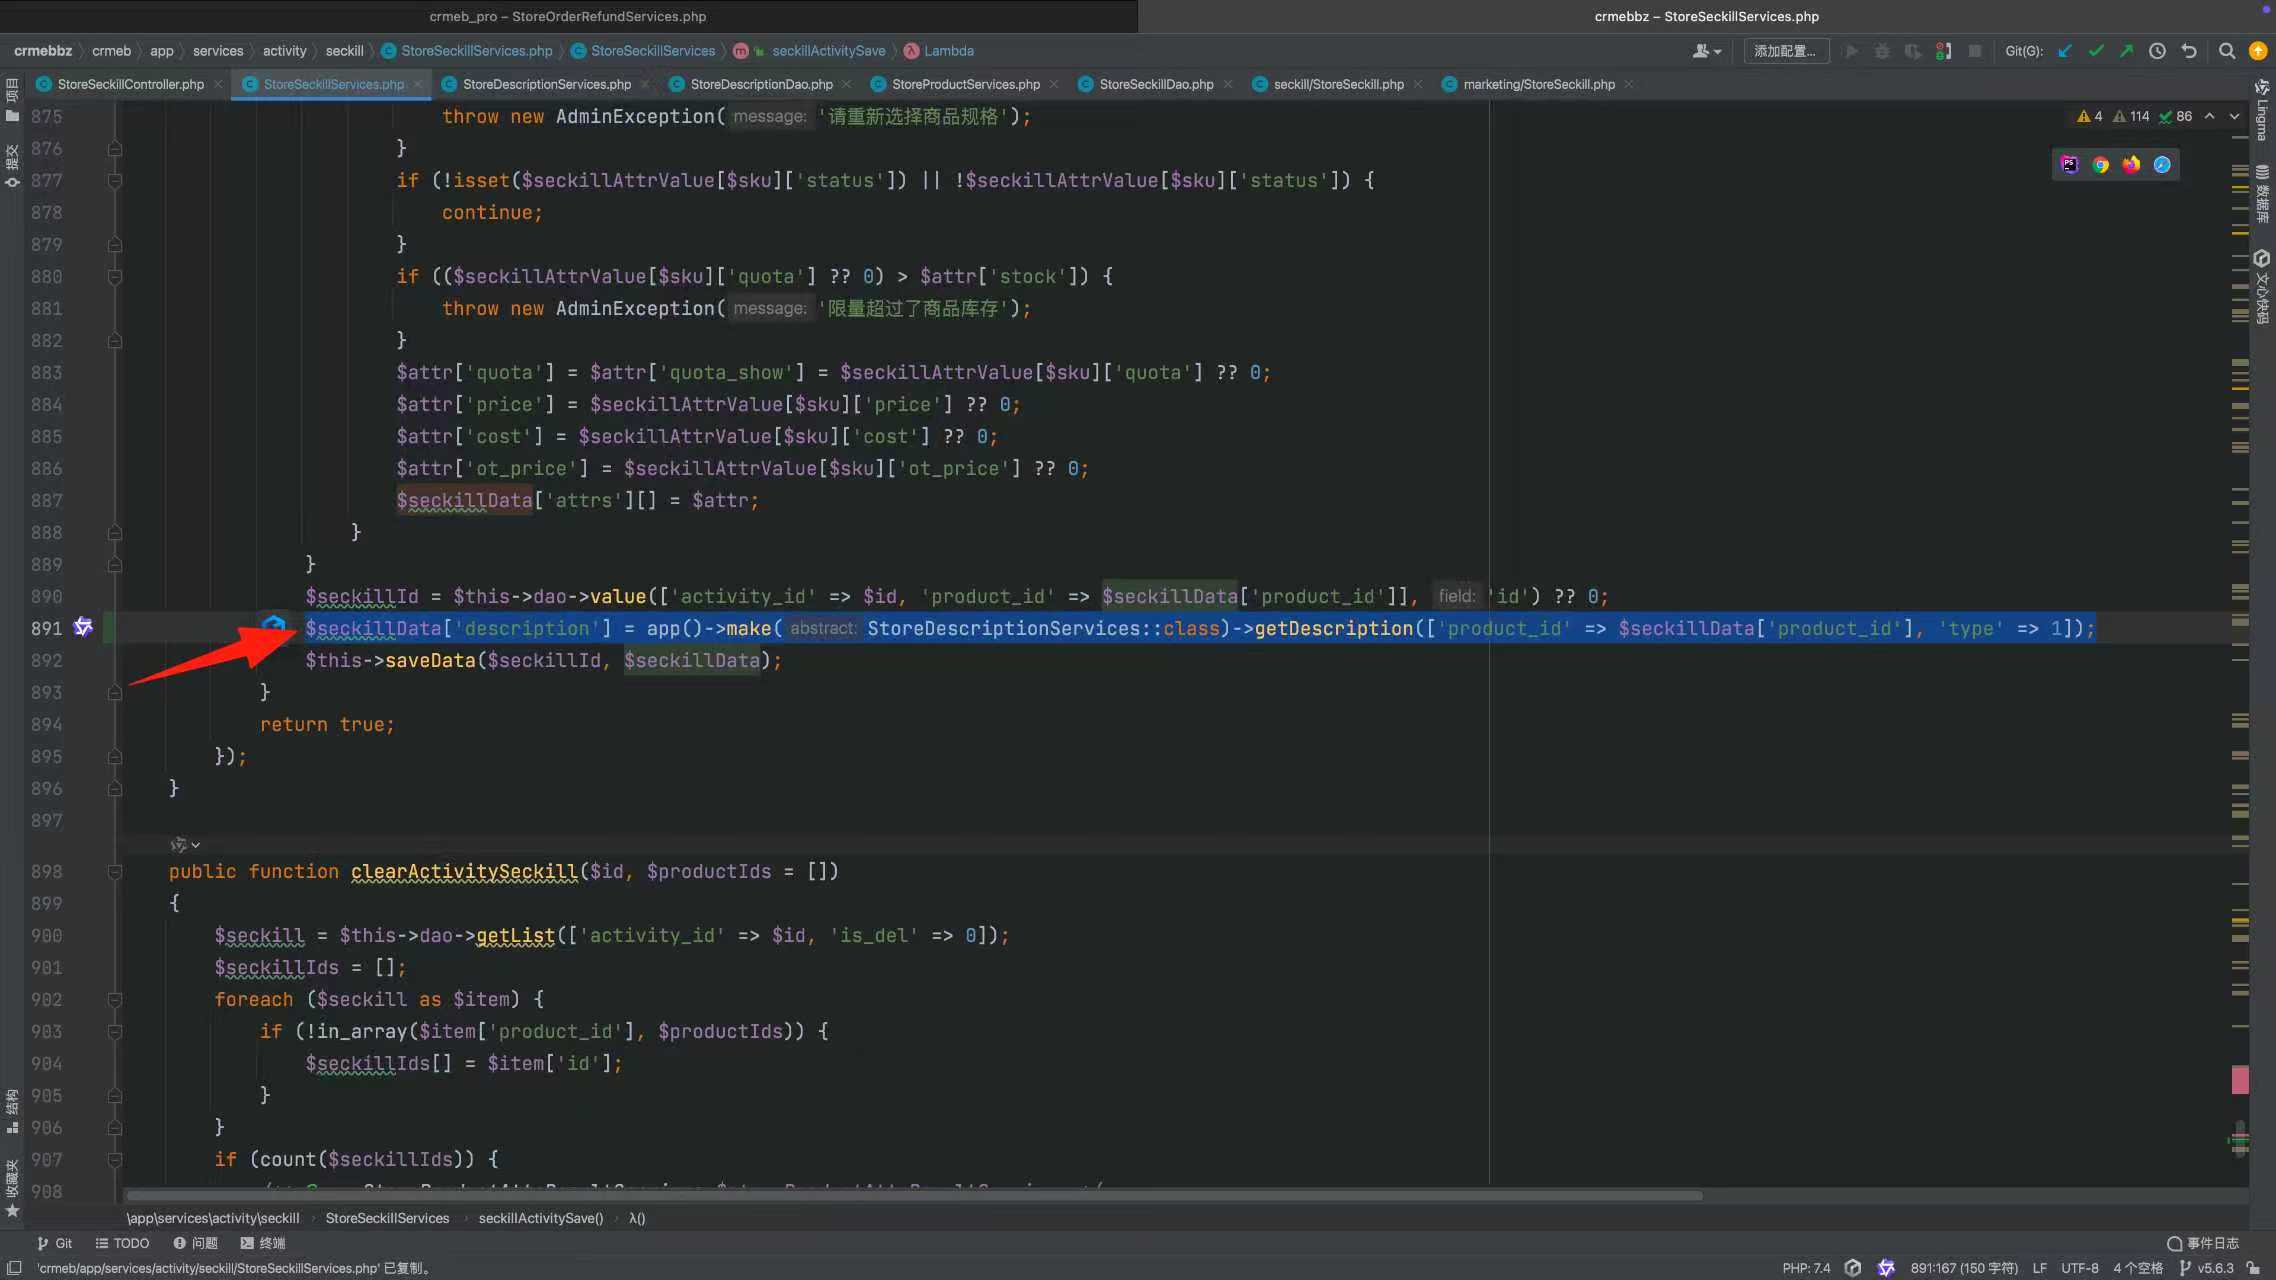
Task: Click run with coverage icon
Action: 1913,51
